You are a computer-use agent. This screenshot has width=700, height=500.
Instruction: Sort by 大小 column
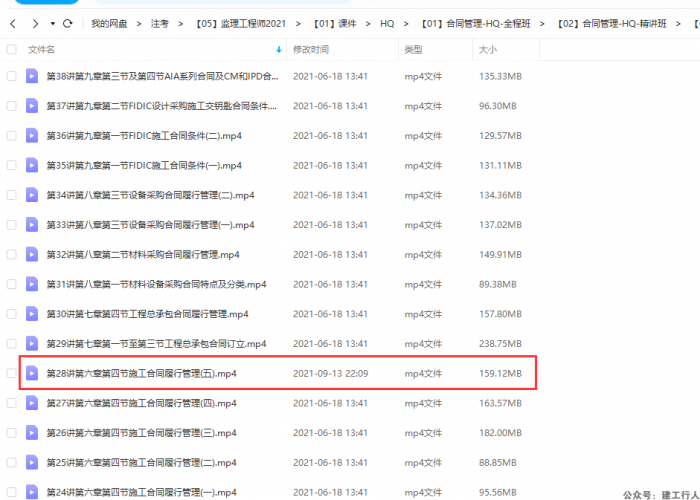(488, 50)
